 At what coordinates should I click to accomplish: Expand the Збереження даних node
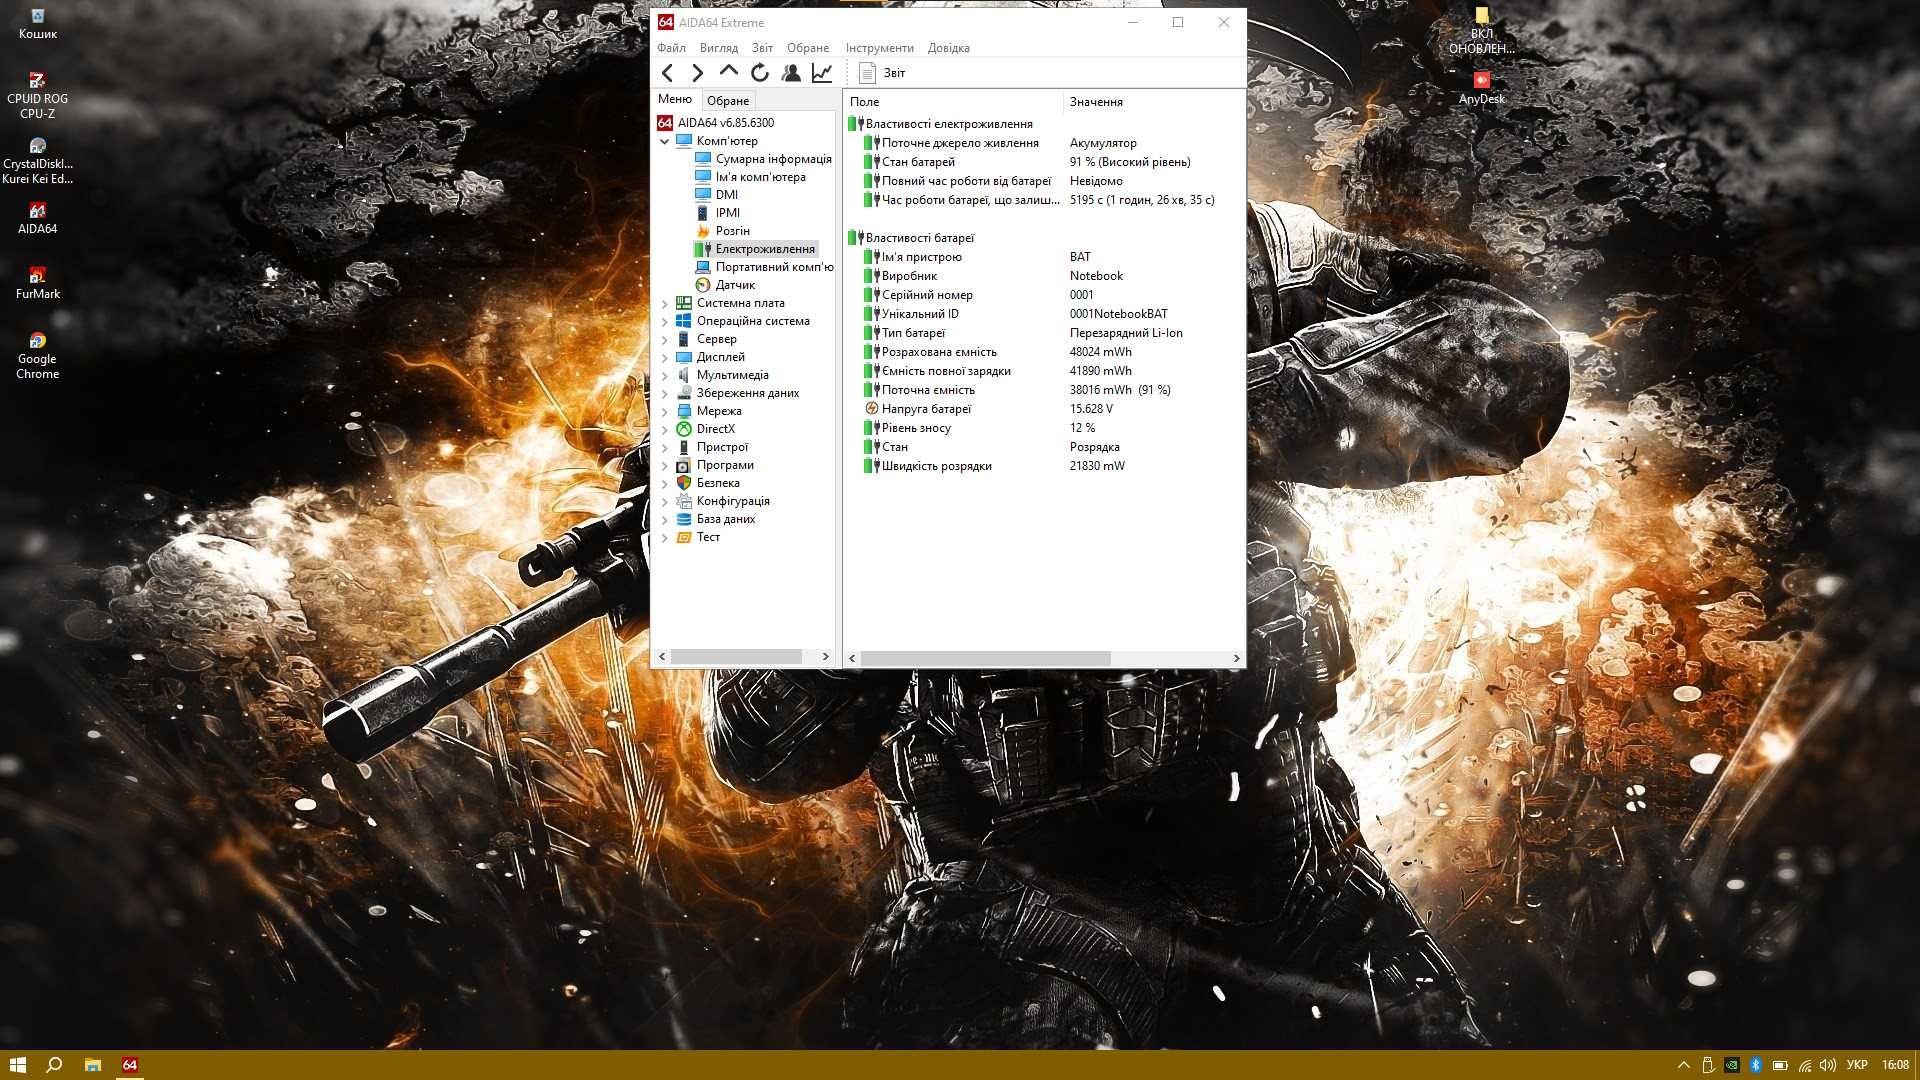click(664, 393)
